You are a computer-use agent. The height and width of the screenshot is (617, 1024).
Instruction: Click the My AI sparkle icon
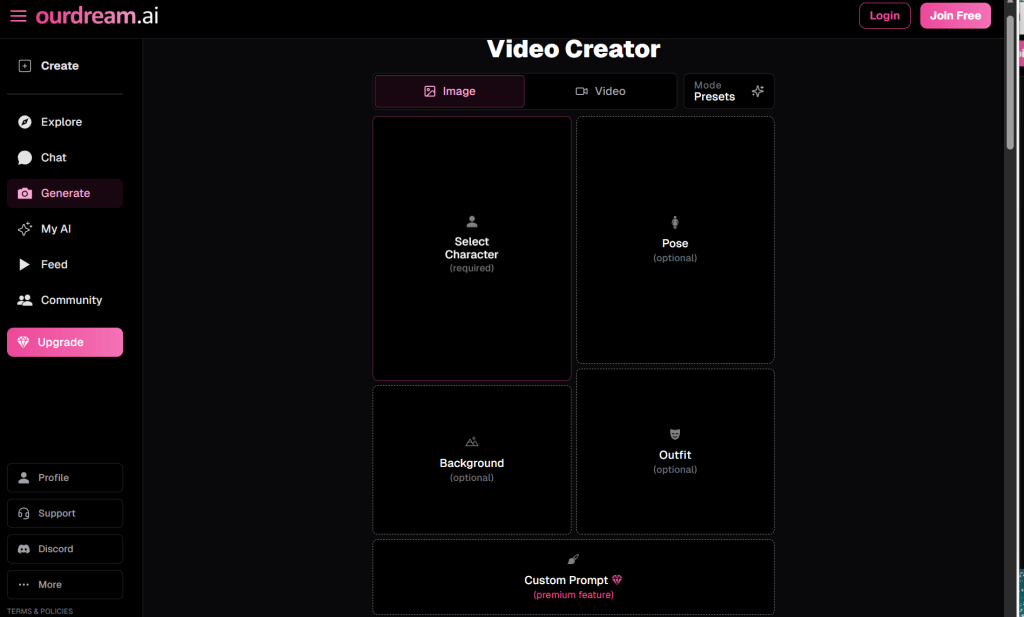pos(25,229)
